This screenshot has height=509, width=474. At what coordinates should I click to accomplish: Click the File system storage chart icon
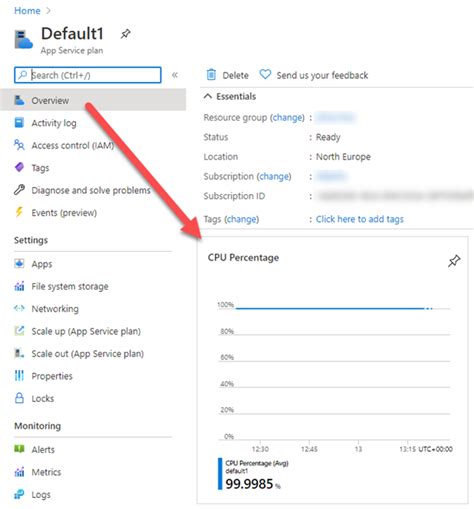[x=19, y=286]
